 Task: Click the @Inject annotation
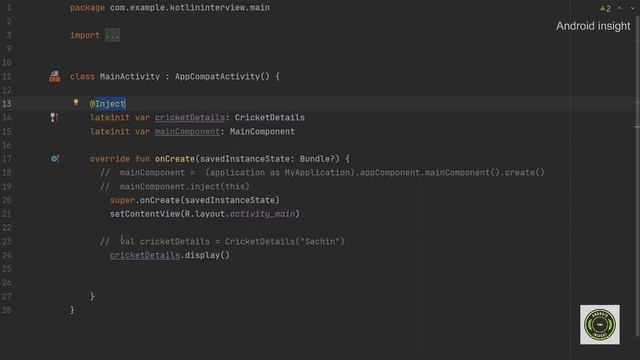108,104
